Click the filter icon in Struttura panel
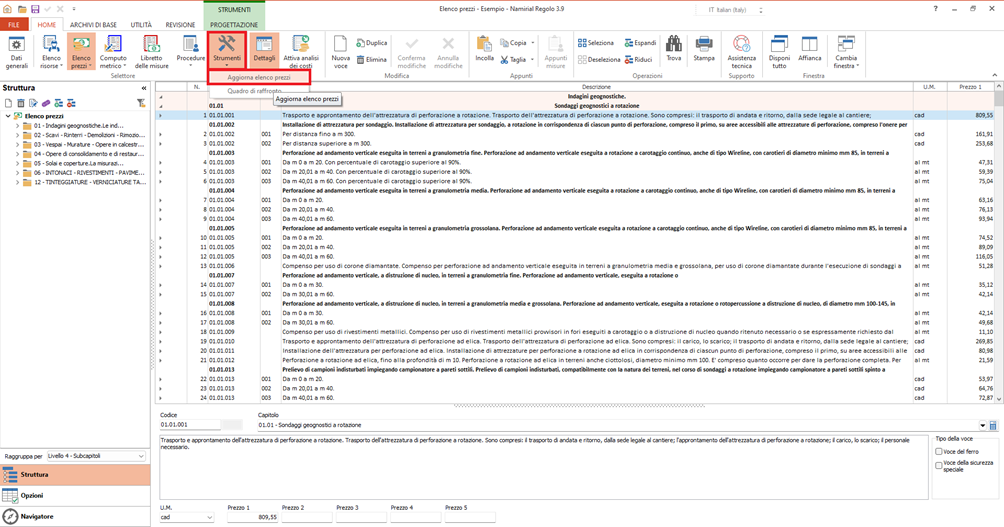 pyautogui.click(x=141, y=103)
